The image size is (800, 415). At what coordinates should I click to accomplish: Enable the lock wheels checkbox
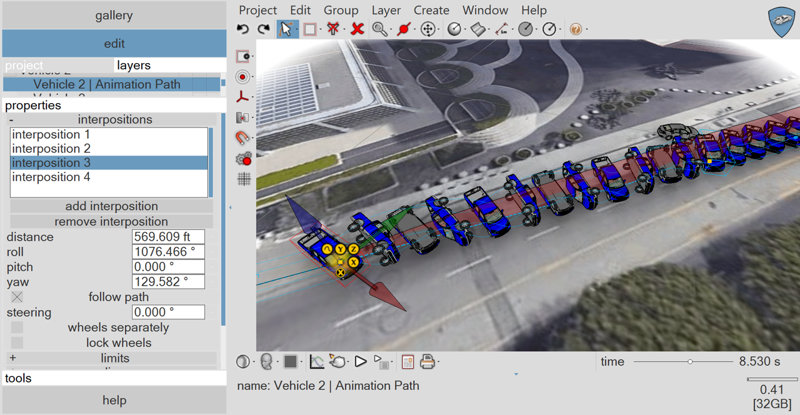point(17,343)
